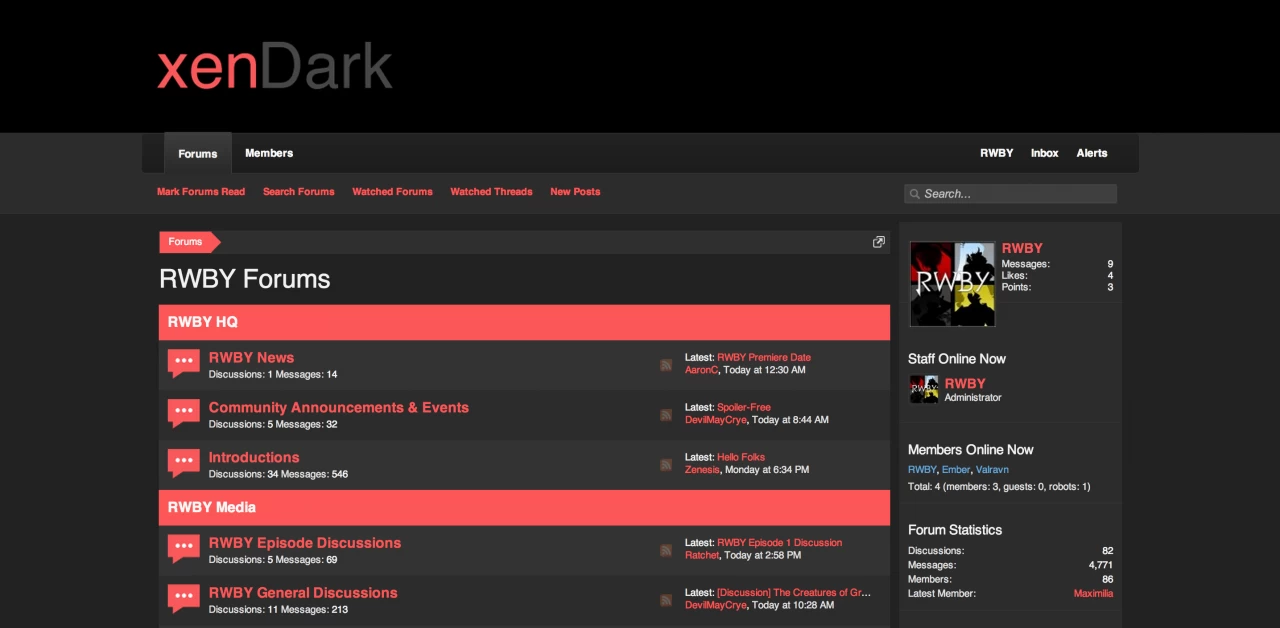Open RWBY General Discussions forum
The height and width of the screenshot is (628, 1280).
coord(303,593)
